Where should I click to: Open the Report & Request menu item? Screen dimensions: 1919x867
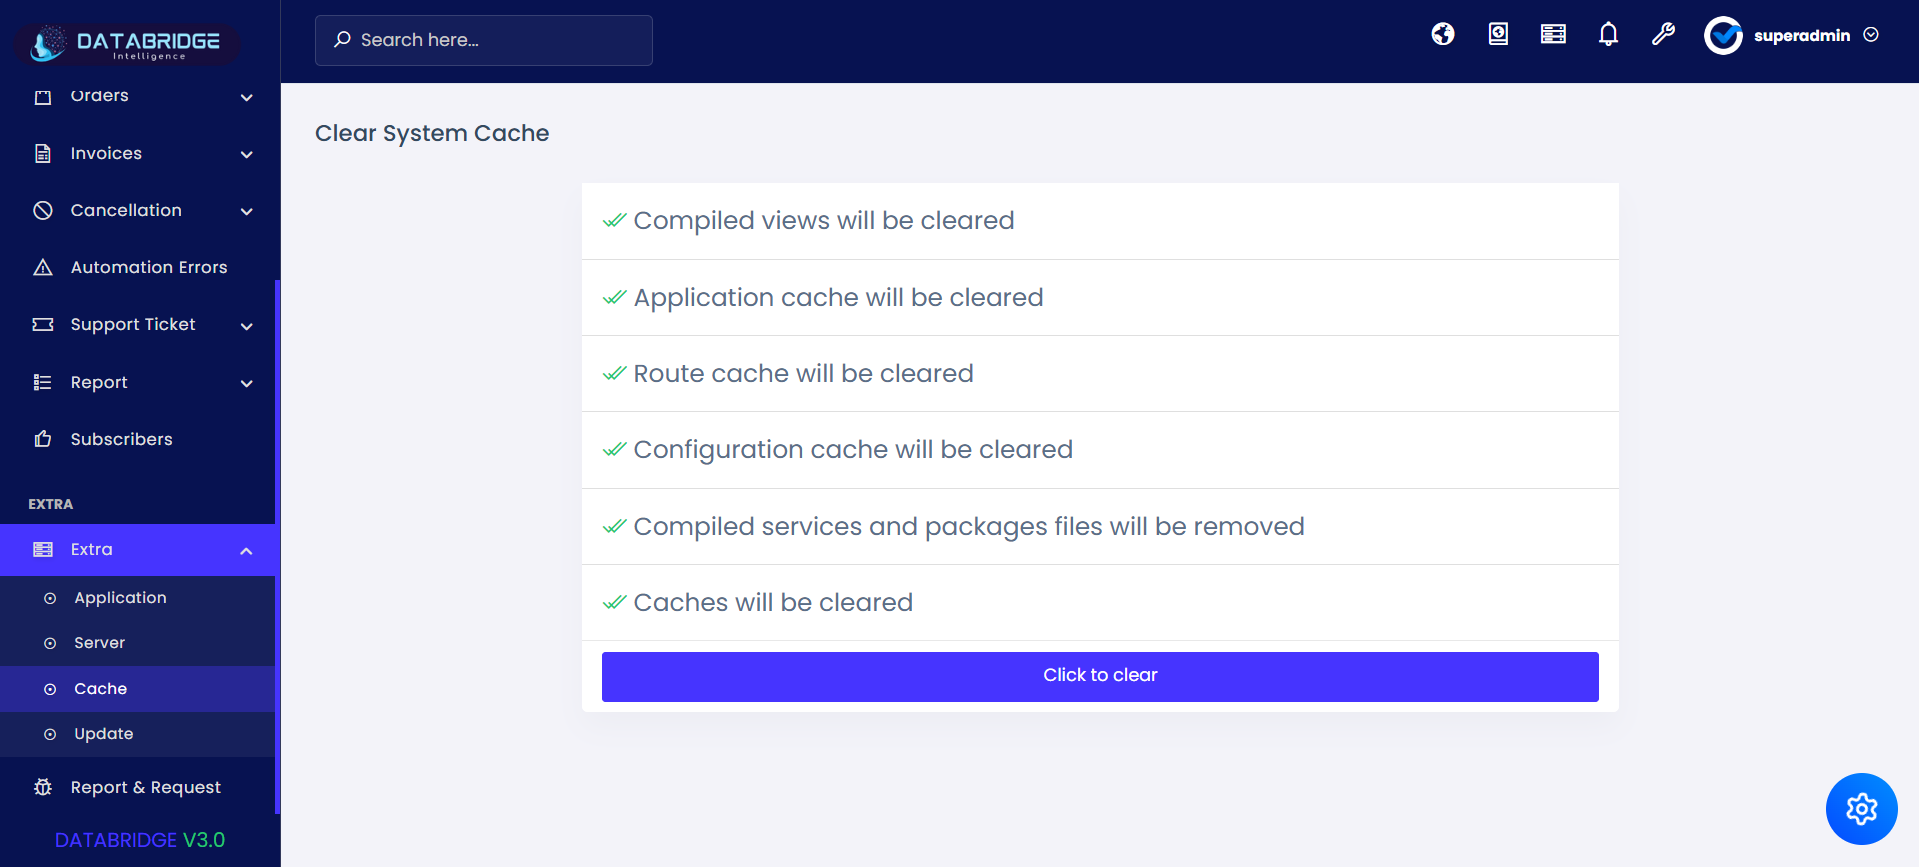point(140,787)
